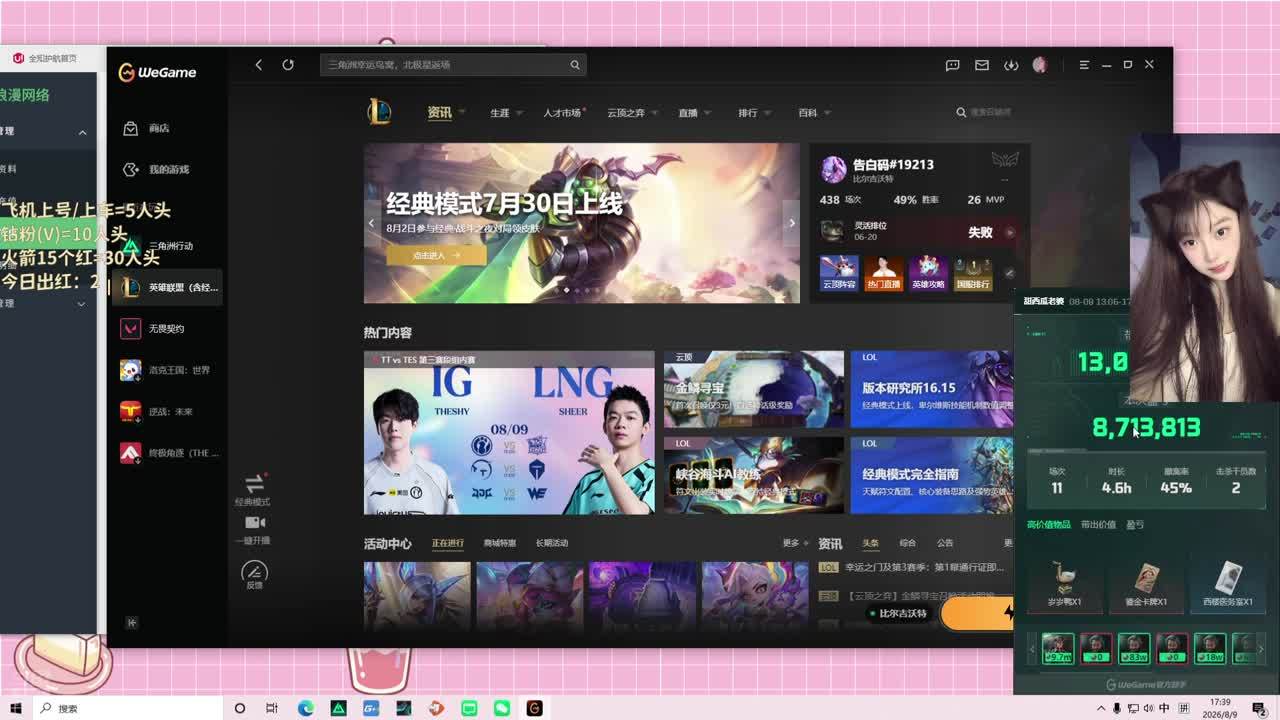This screenshot has width=1280, height=720.
Task: Select the 长期活动 activity tab
Action: (x=552, y=543)
